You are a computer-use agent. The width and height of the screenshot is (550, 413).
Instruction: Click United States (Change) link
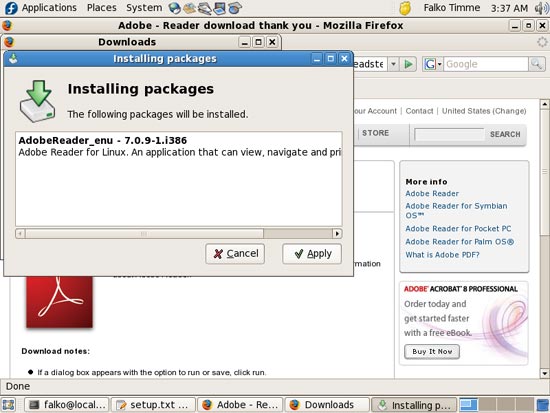pos(484,111)
